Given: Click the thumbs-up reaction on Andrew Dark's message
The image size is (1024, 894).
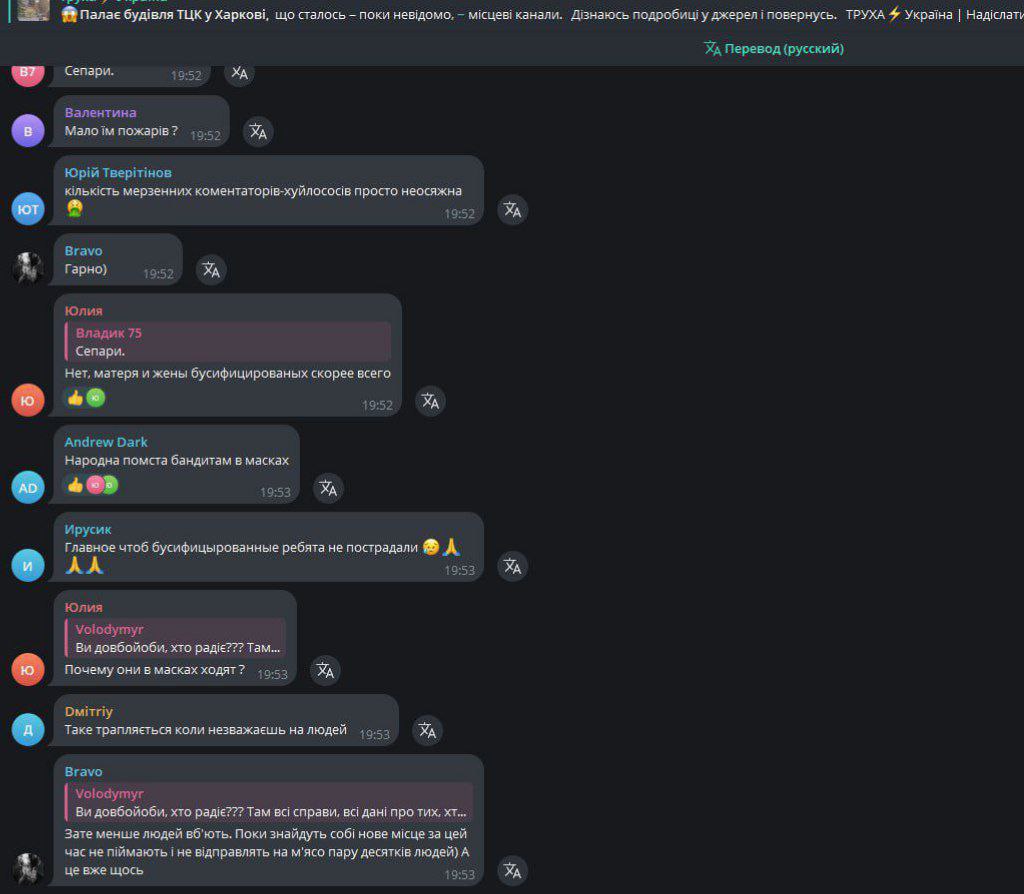Looking at the screenshot, I should click(x=76, y=485).
